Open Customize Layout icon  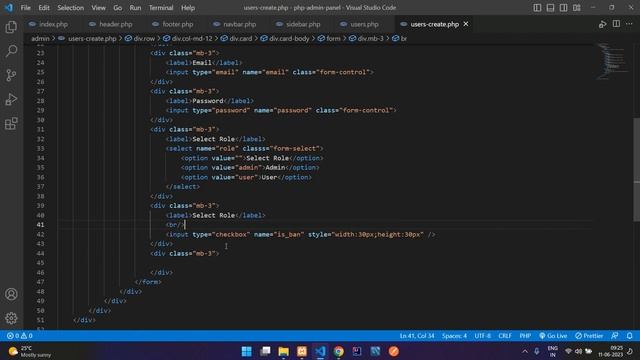click(577, 8)
